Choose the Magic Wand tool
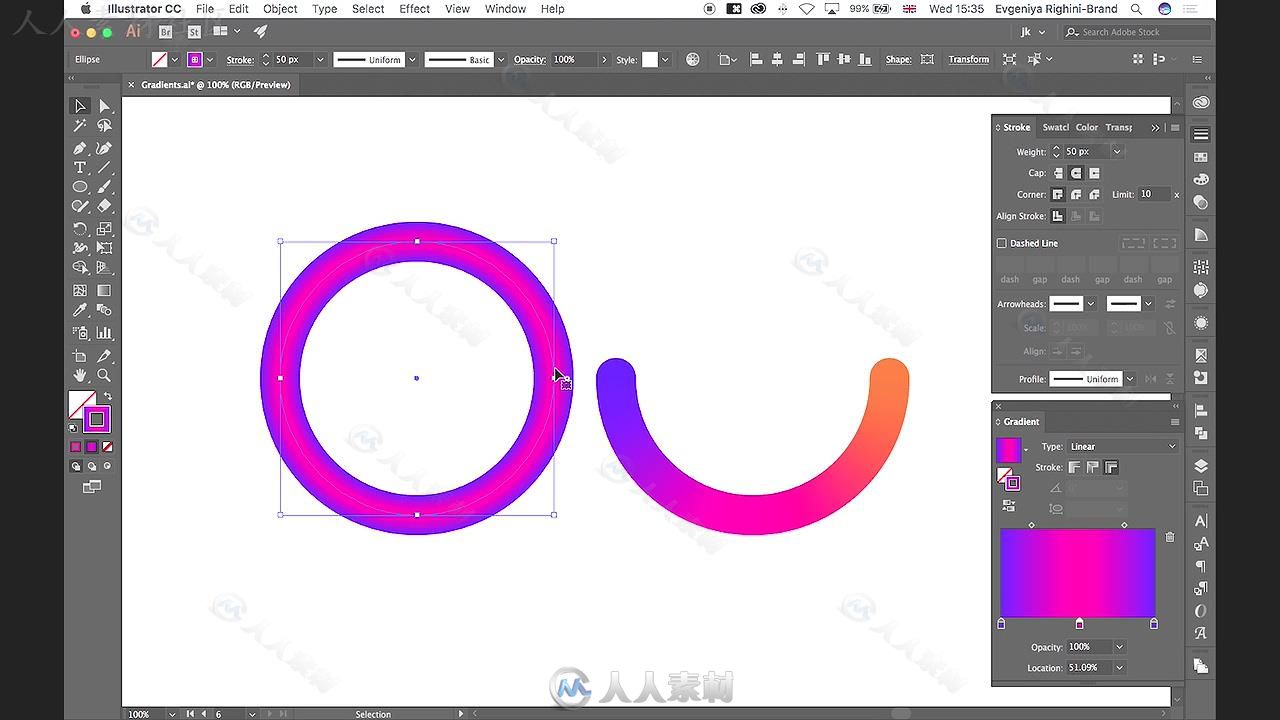The image size is (1280, 720). (x=80, y=126)
